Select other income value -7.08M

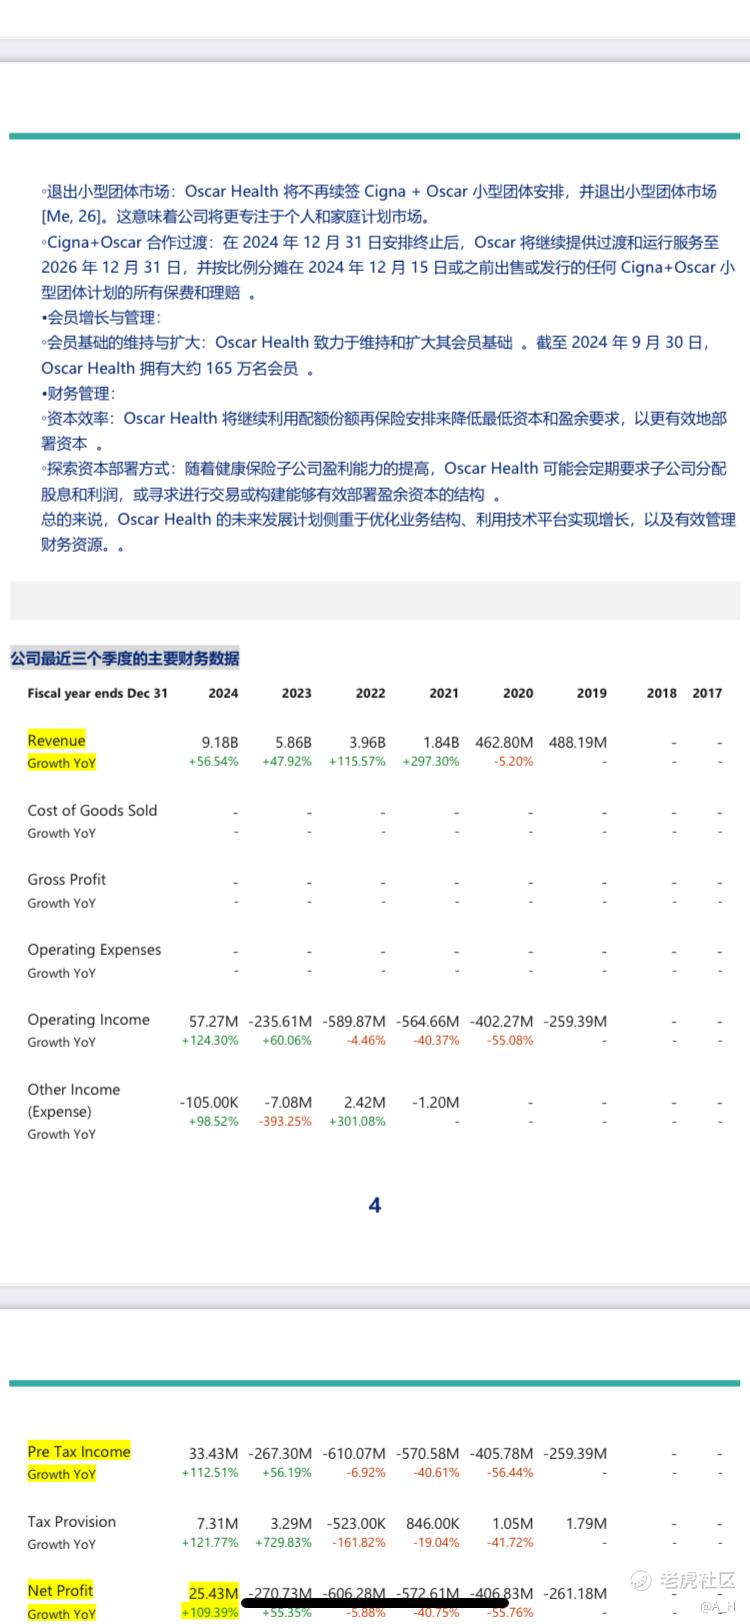(288, 1103)
